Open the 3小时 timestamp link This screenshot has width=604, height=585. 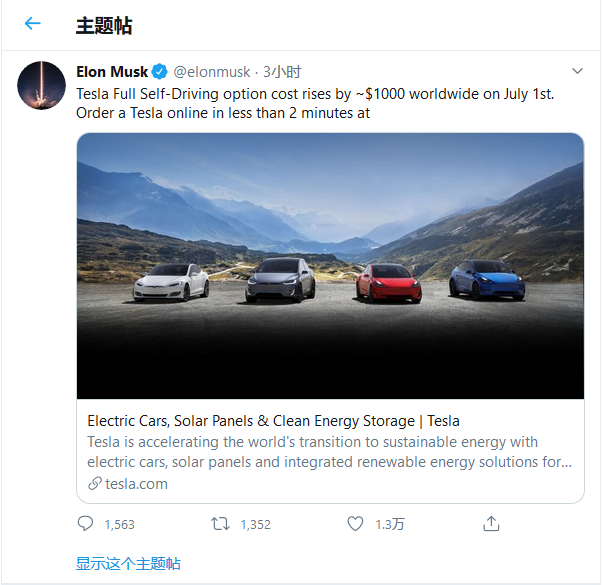point(282,72)
